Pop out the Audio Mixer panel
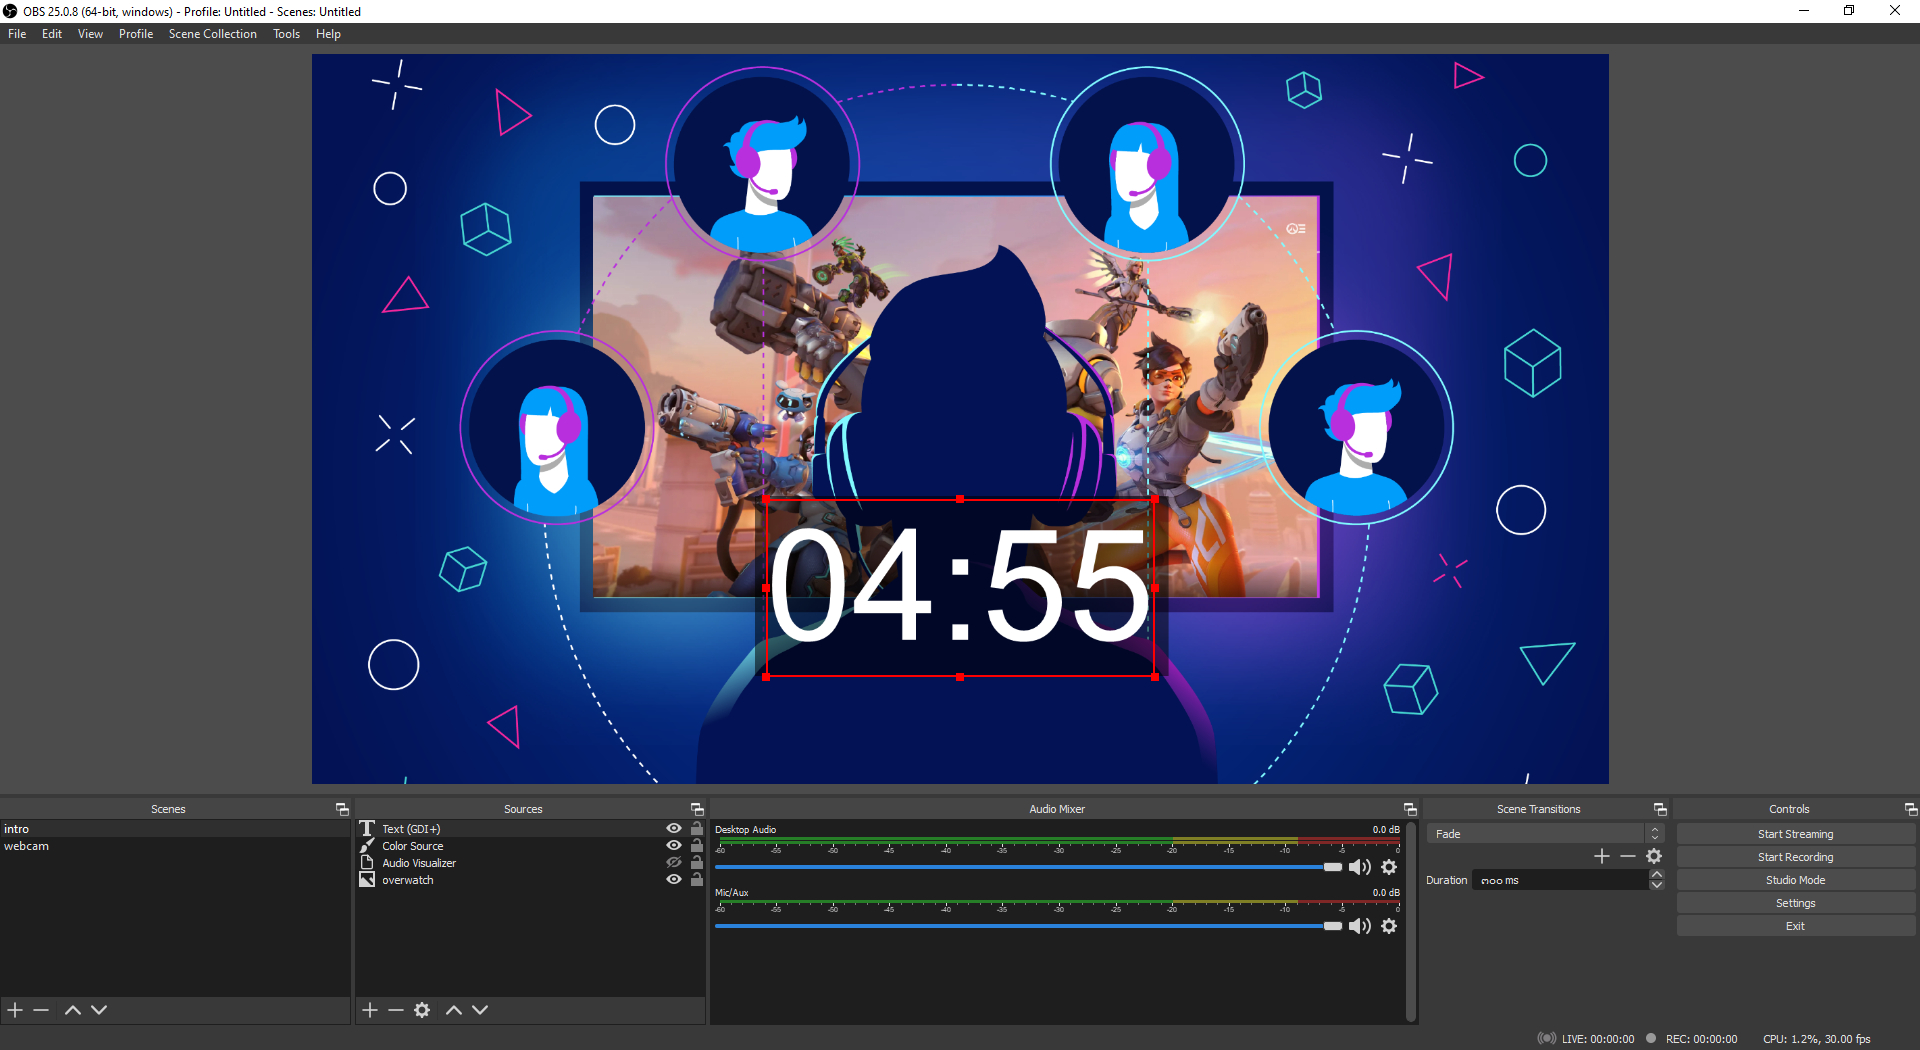Screen dimensions: 1920x1050 point(1410,809)
